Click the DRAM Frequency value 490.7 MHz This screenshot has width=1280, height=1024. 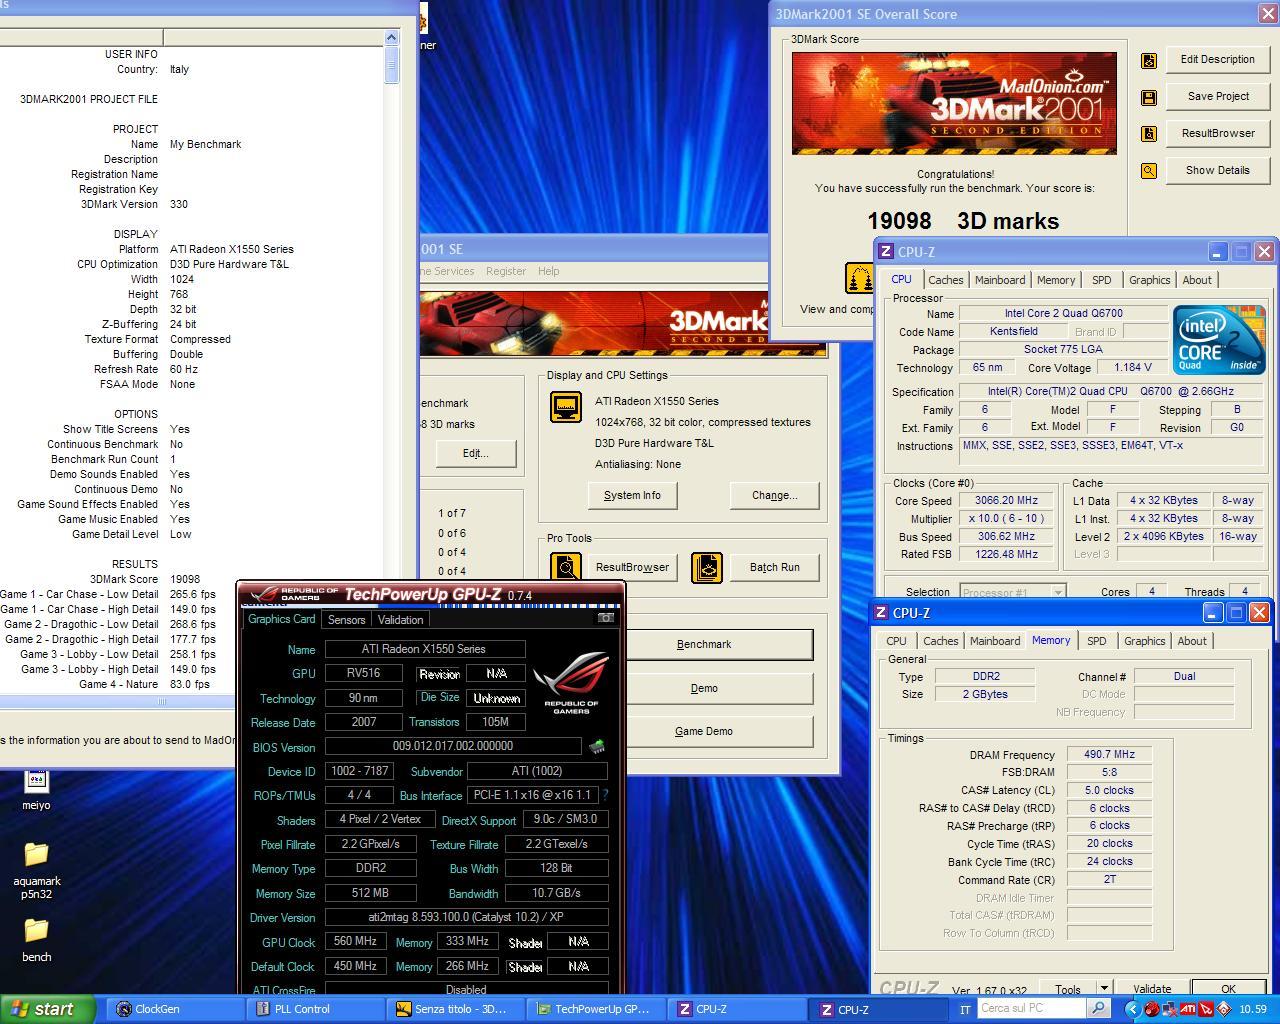click(1109, 755)
